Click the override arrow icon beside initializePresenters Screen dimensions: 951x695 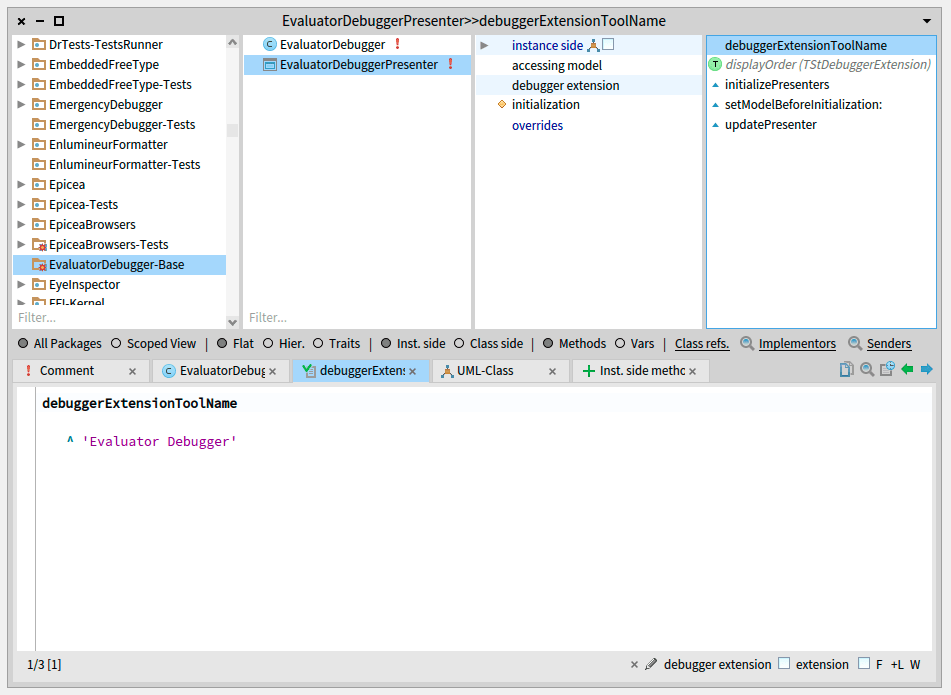pos(715,85)
